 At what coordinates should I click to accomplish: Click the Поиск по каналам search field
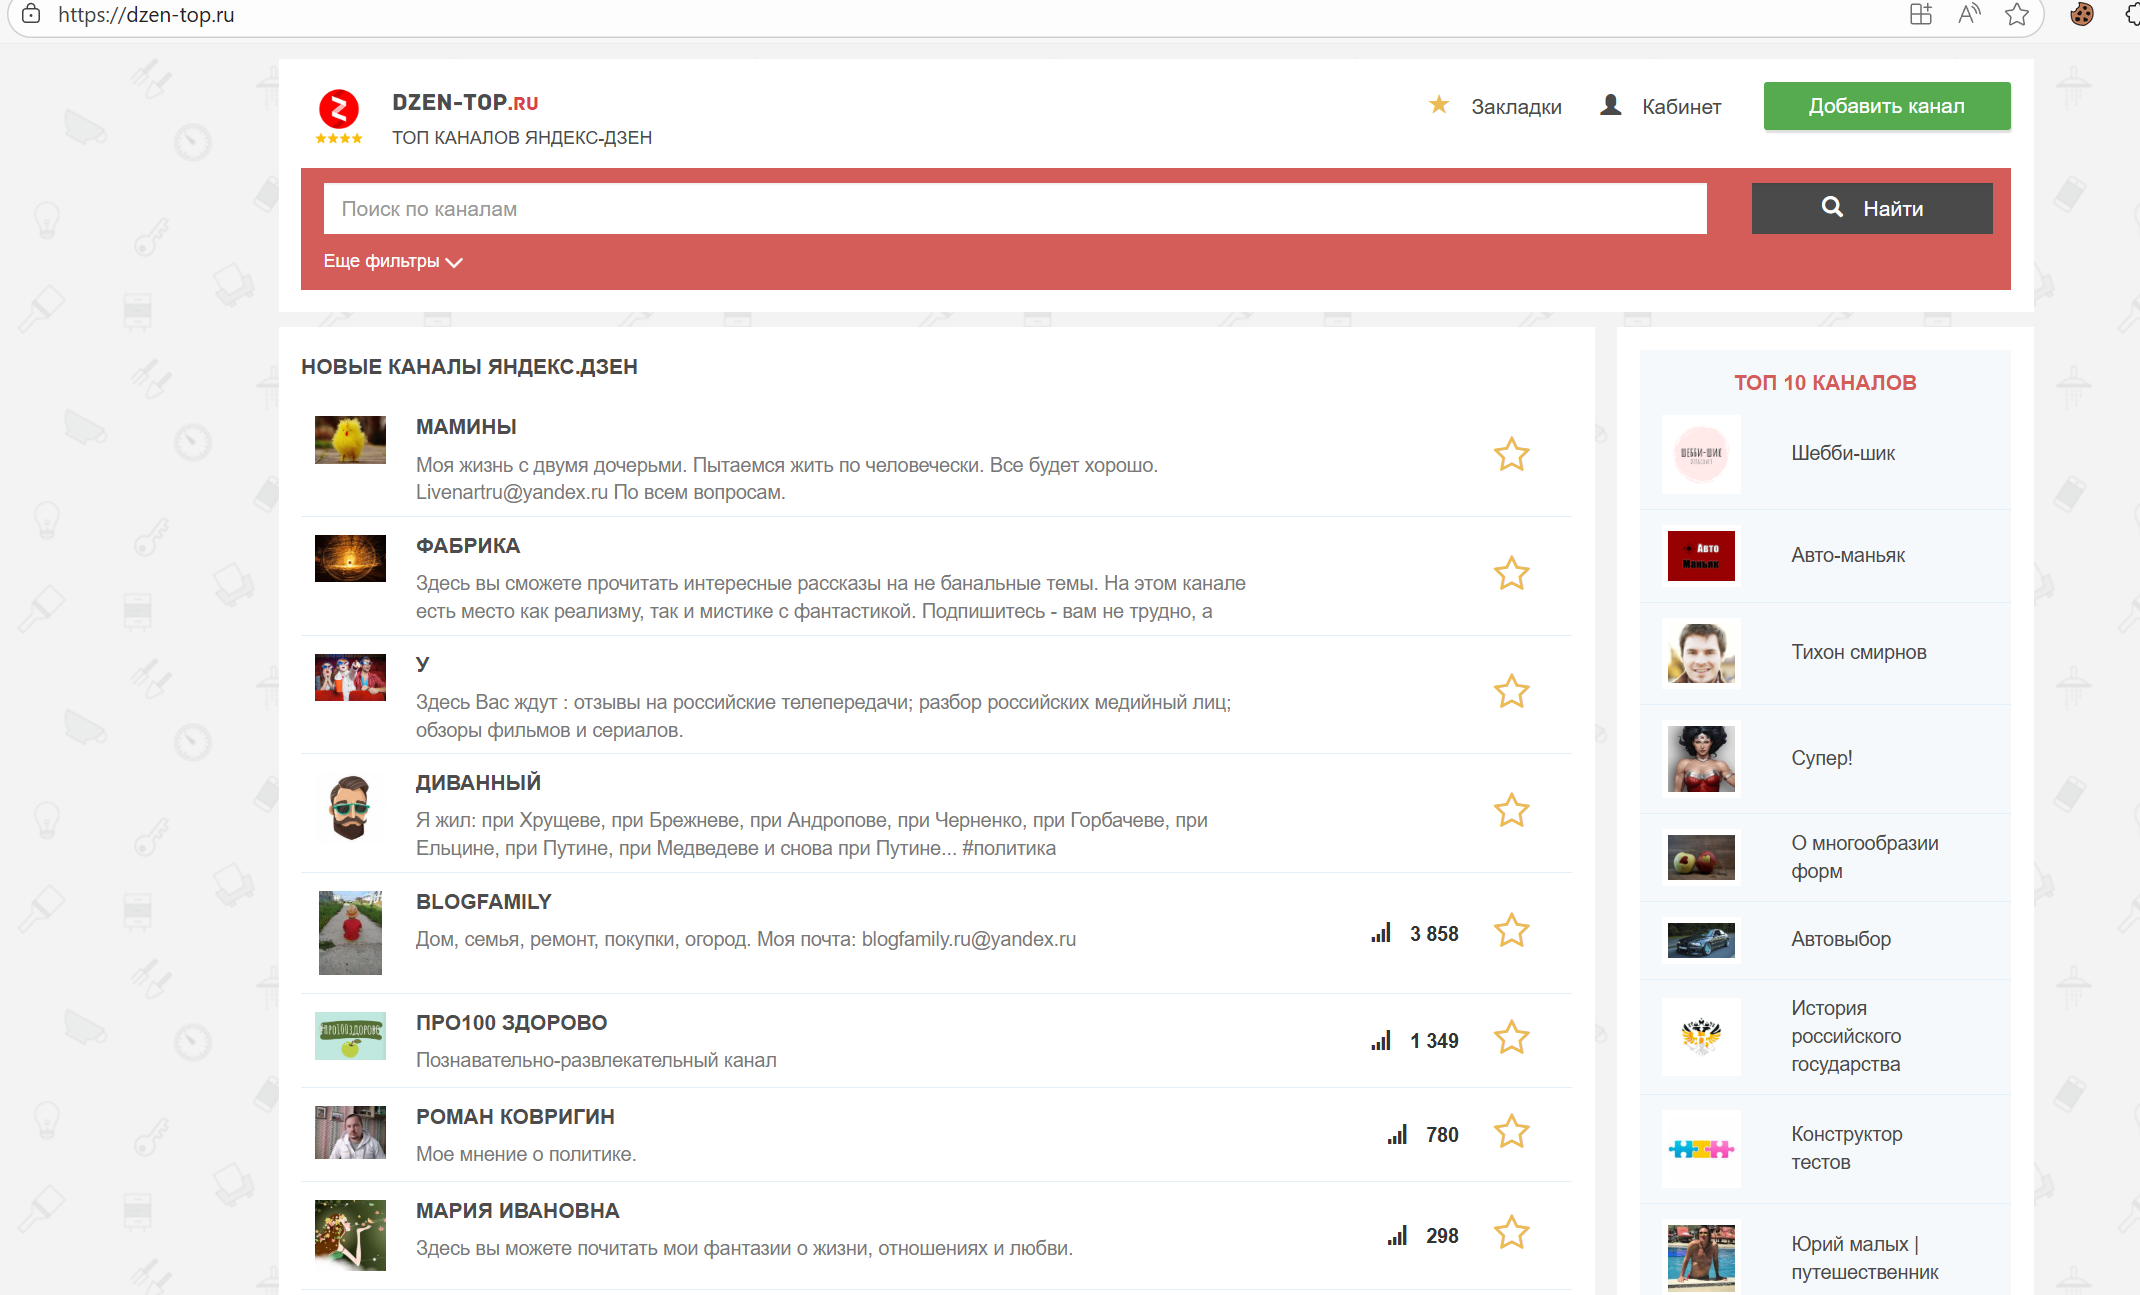pyautogui.click(x=1015, y=208)
